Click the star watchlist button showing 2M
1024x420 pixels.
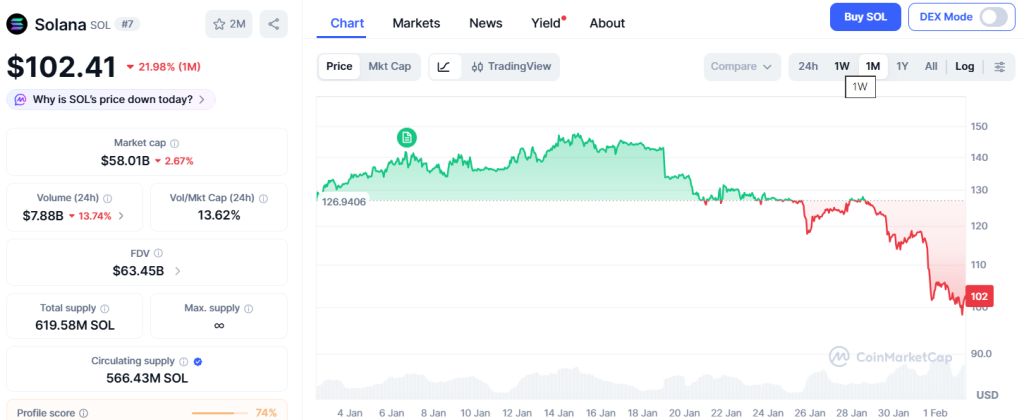pos(229,24)
